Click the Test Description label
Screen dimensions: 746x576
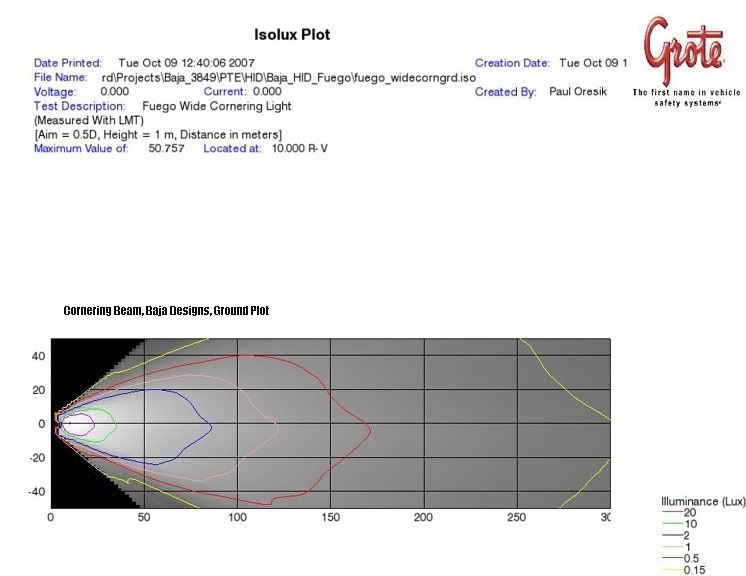[79, 106]
